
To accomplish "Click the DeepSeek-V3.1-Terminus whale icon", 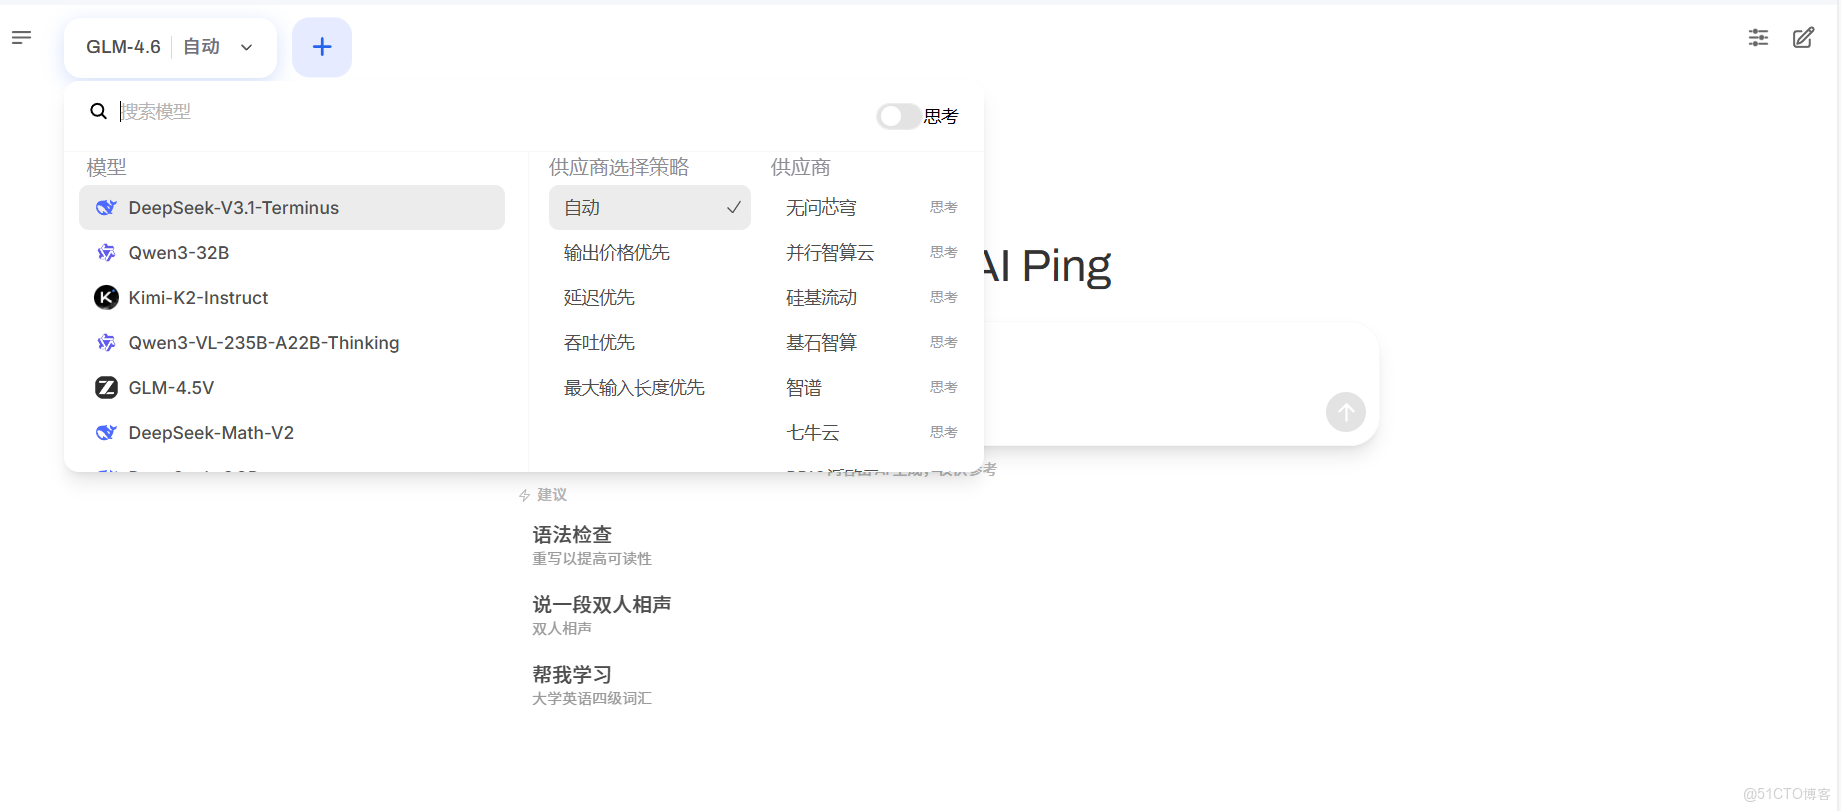I will pyautogui.click(x=106, y=208).
